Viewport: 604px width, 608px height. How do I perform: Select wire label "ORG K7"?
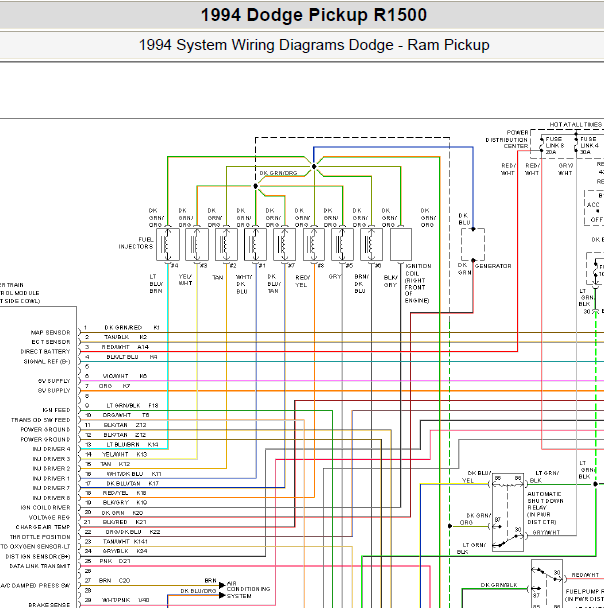(x=114, y=386)
